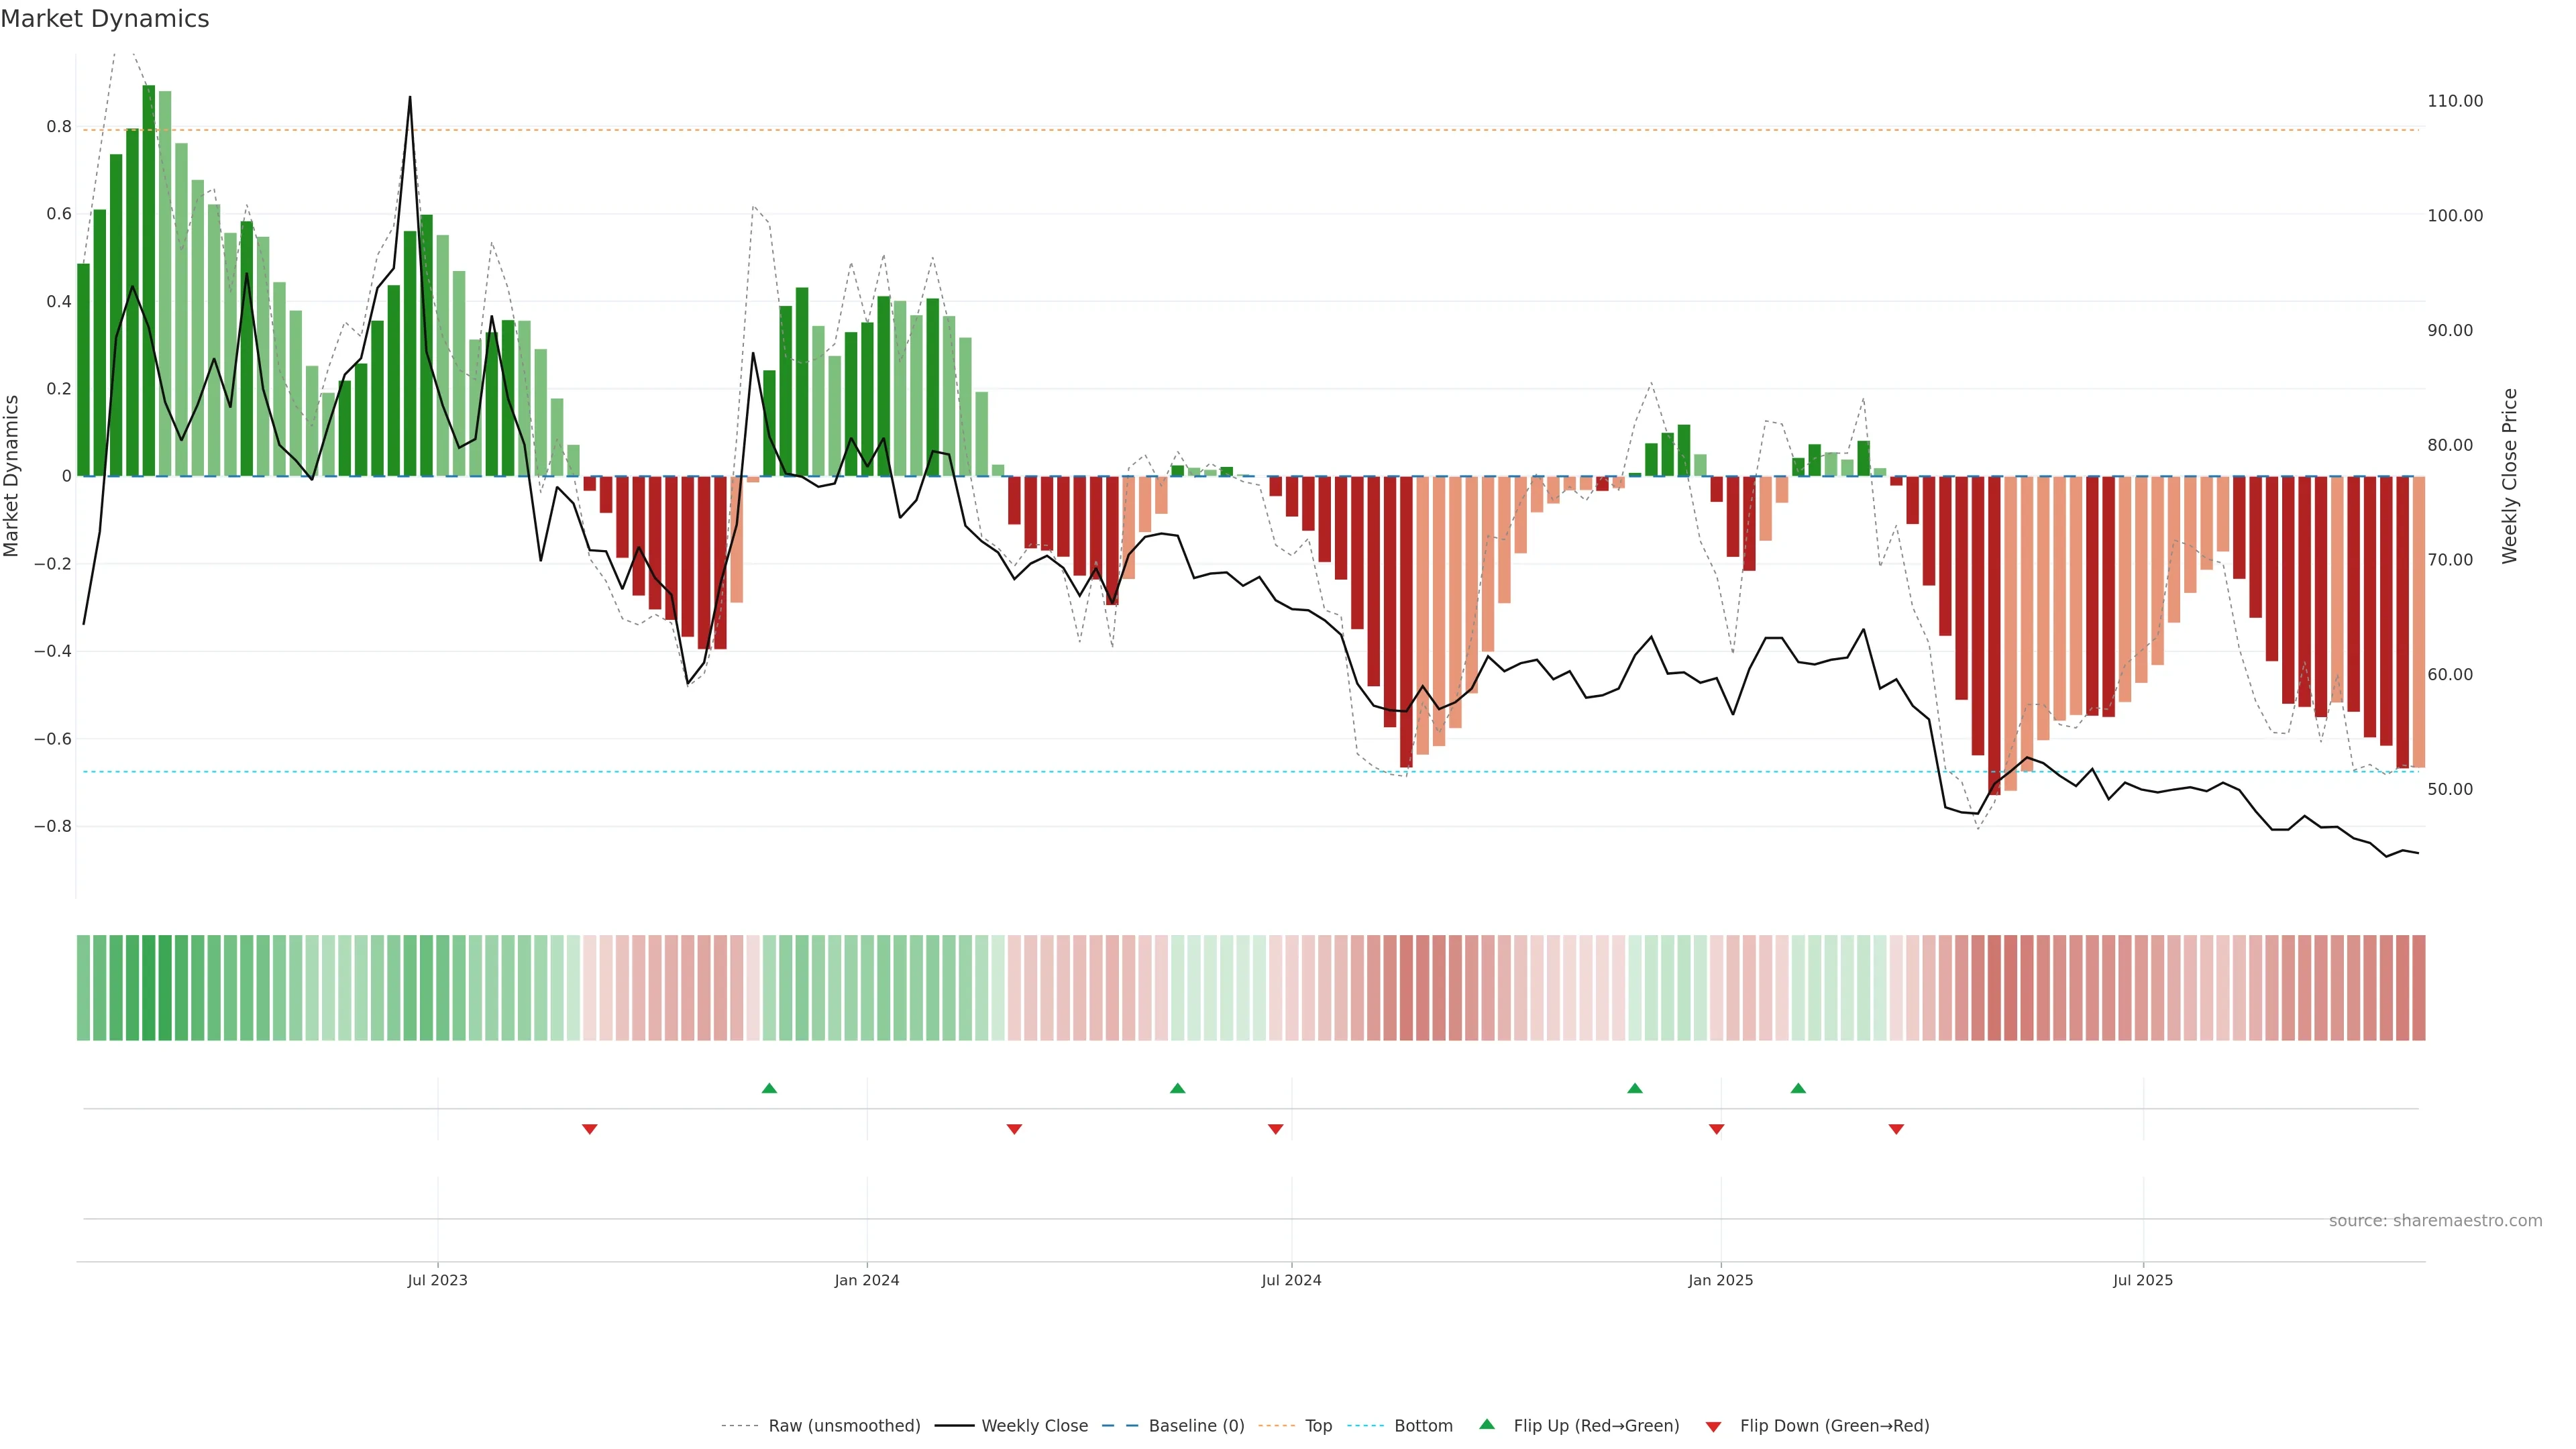
Task: Click the March 2025 red flip-down marker
Action: coord(1896,1129)
